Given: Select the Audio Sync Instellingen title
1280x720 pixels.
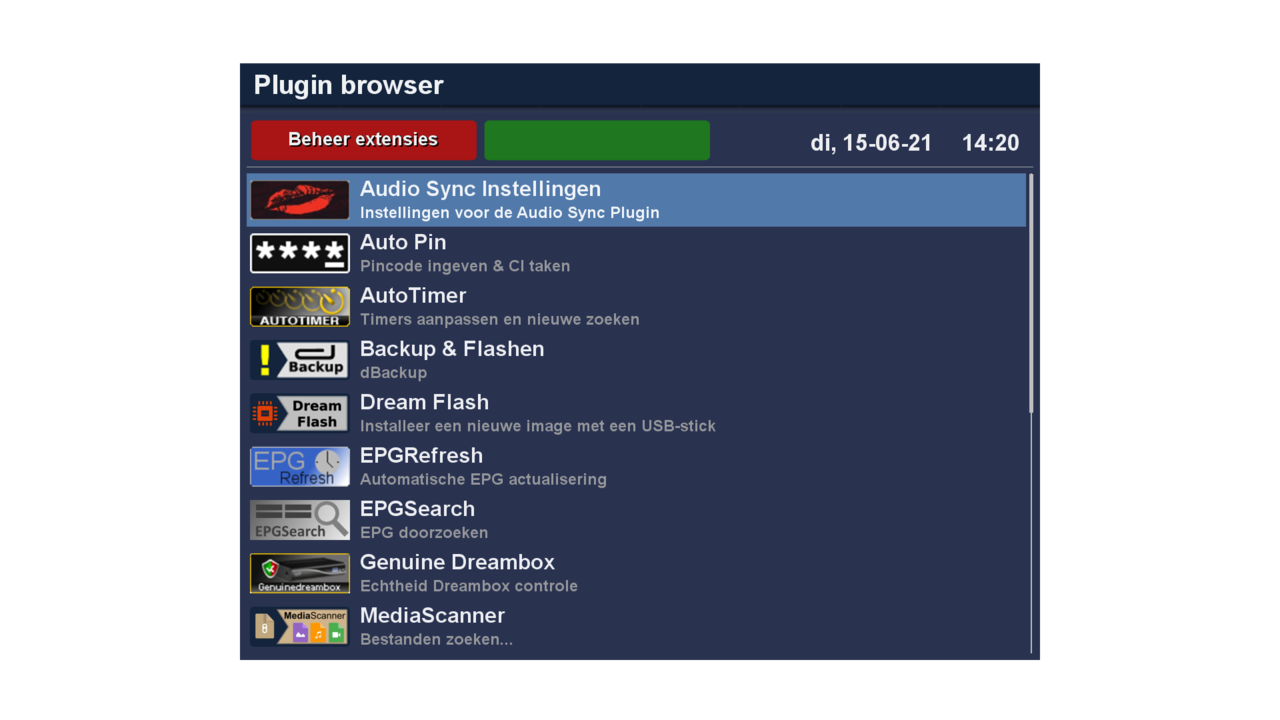Looking at the screenshot, I should pyautogui.click(x=480, y=189).
